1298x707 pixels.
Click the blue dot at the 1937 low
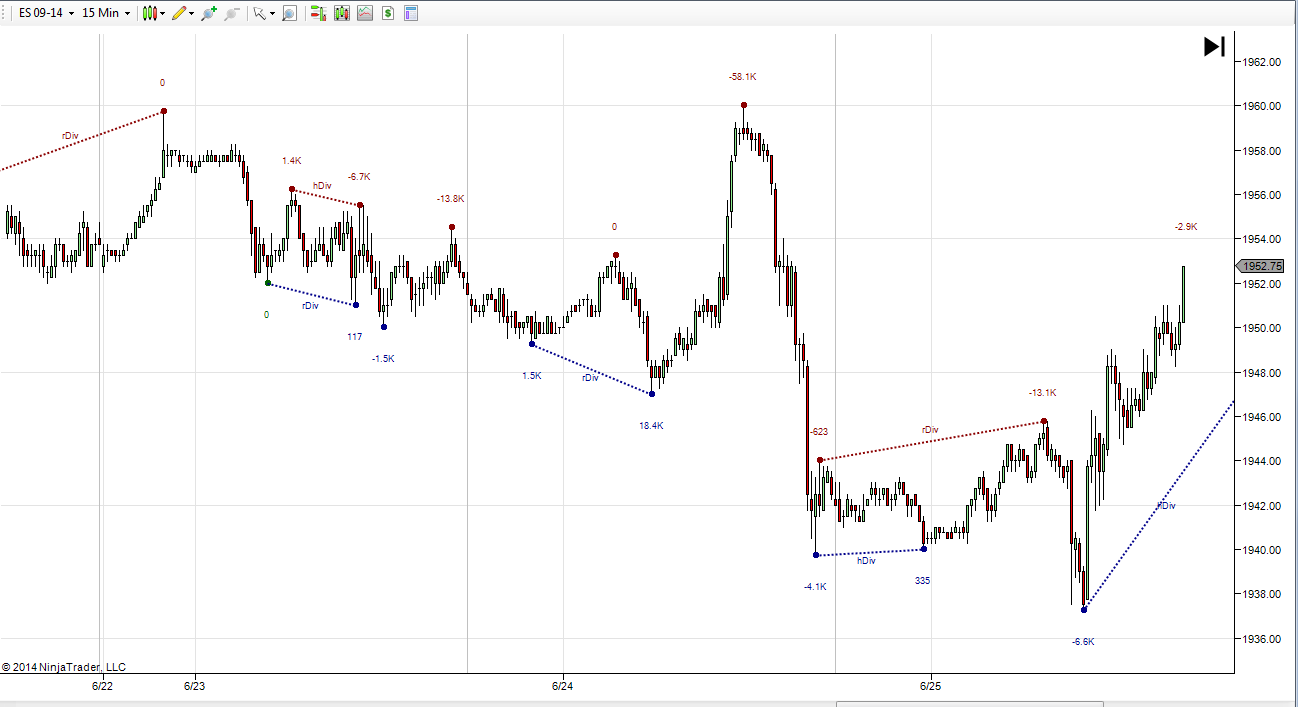1084,610
